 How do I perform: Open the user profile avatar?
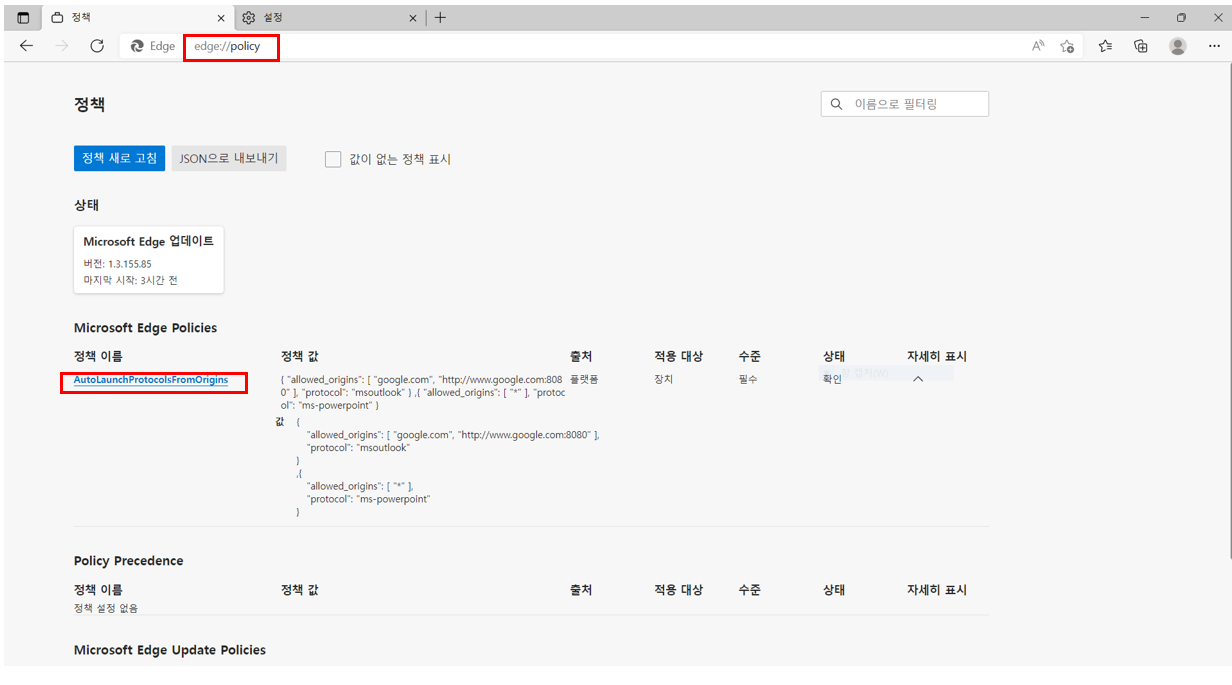1178,46
